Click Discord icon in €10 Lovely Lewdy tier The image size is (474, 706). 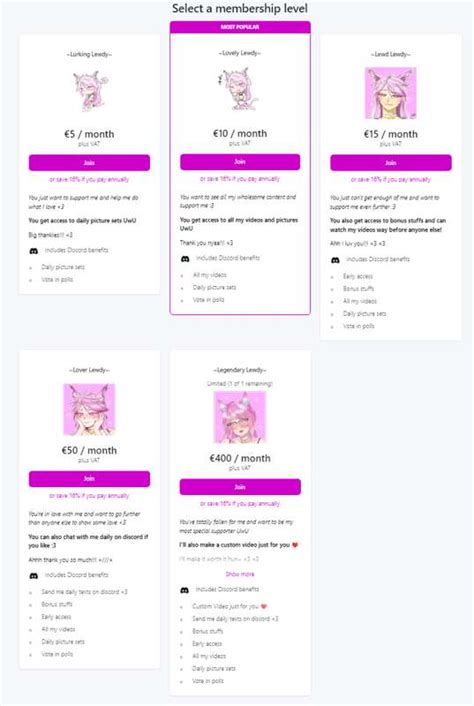[185, 259]
